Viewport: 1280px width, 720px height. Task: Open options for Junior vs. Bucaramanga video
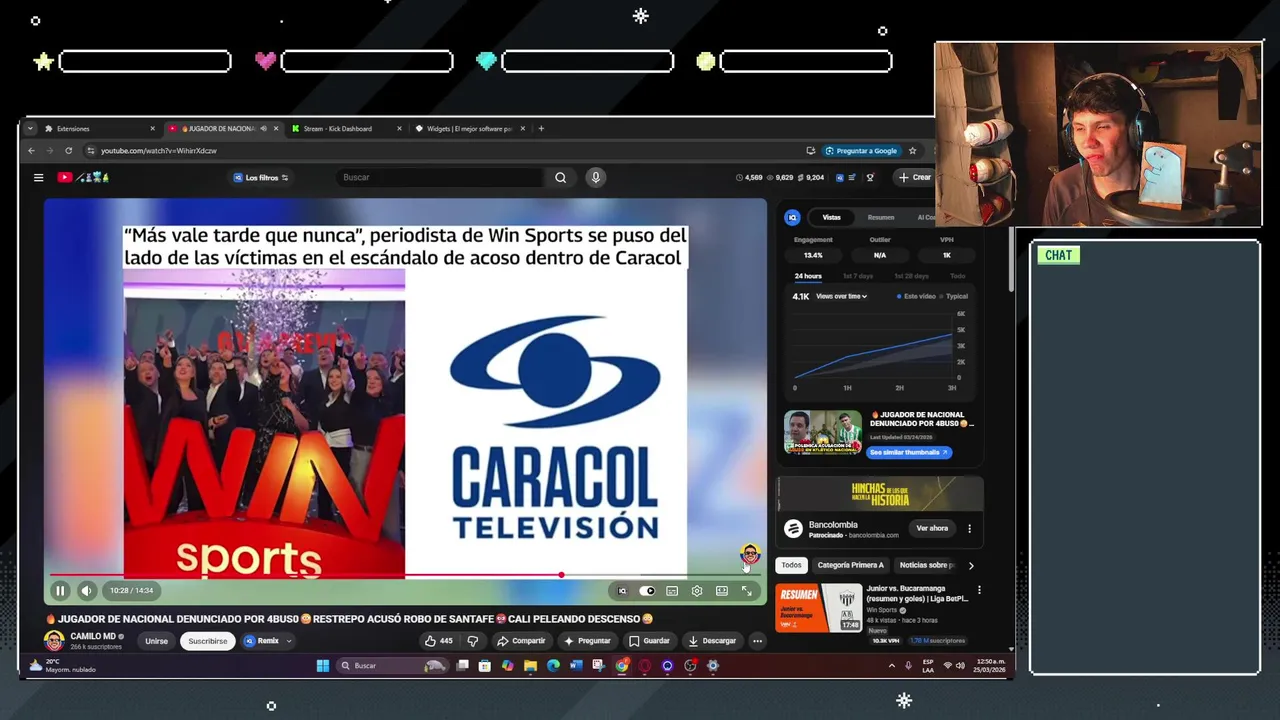[979, 590]
